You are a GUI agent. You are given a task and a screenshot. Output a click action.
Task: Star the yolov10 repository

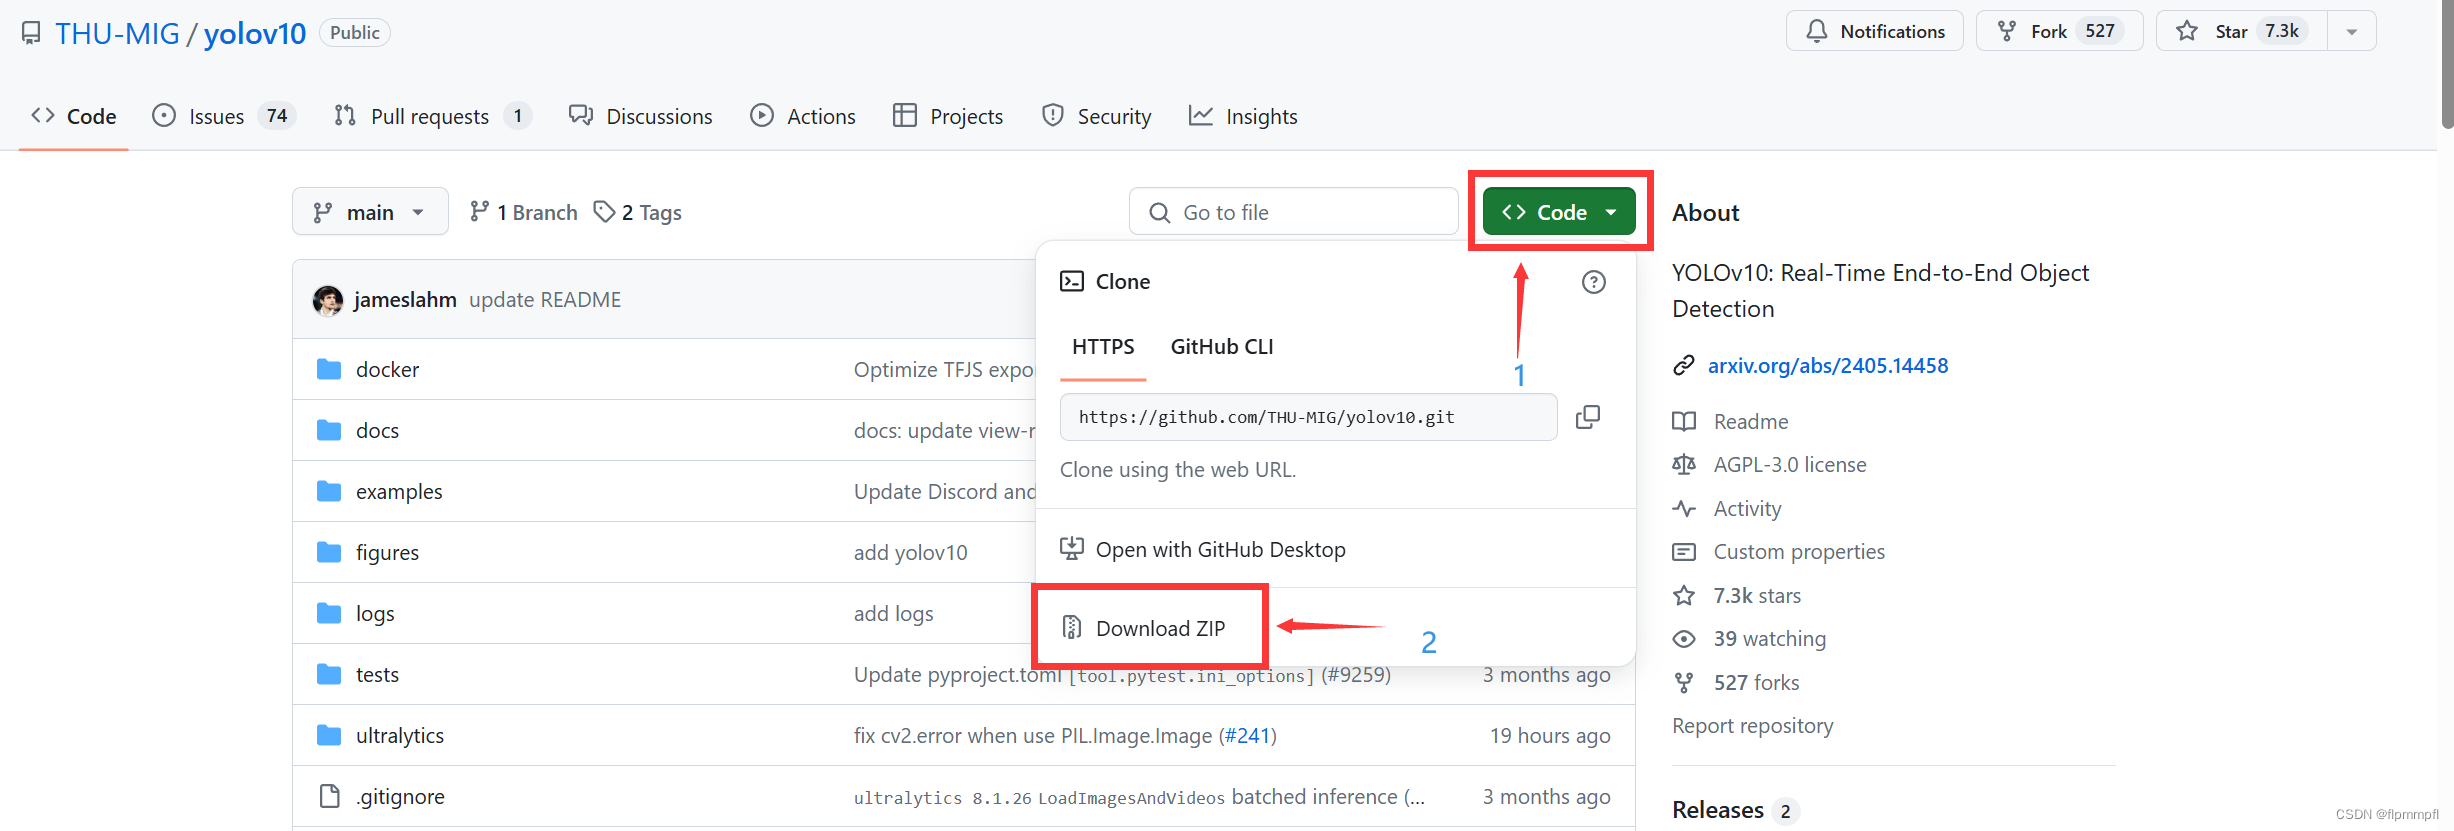point(2242,31)
